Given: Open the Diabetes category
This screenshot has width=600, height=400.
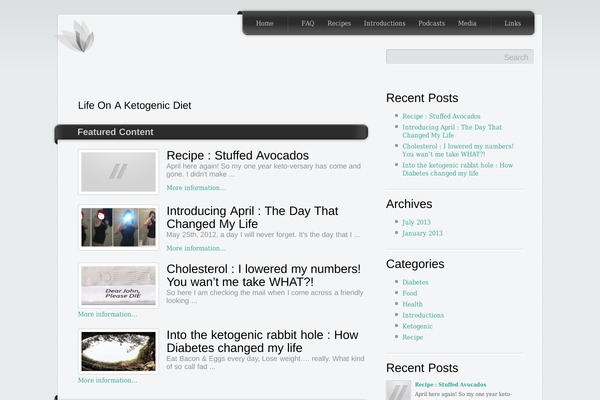Looking at the screenshot, I should (415, 282).
